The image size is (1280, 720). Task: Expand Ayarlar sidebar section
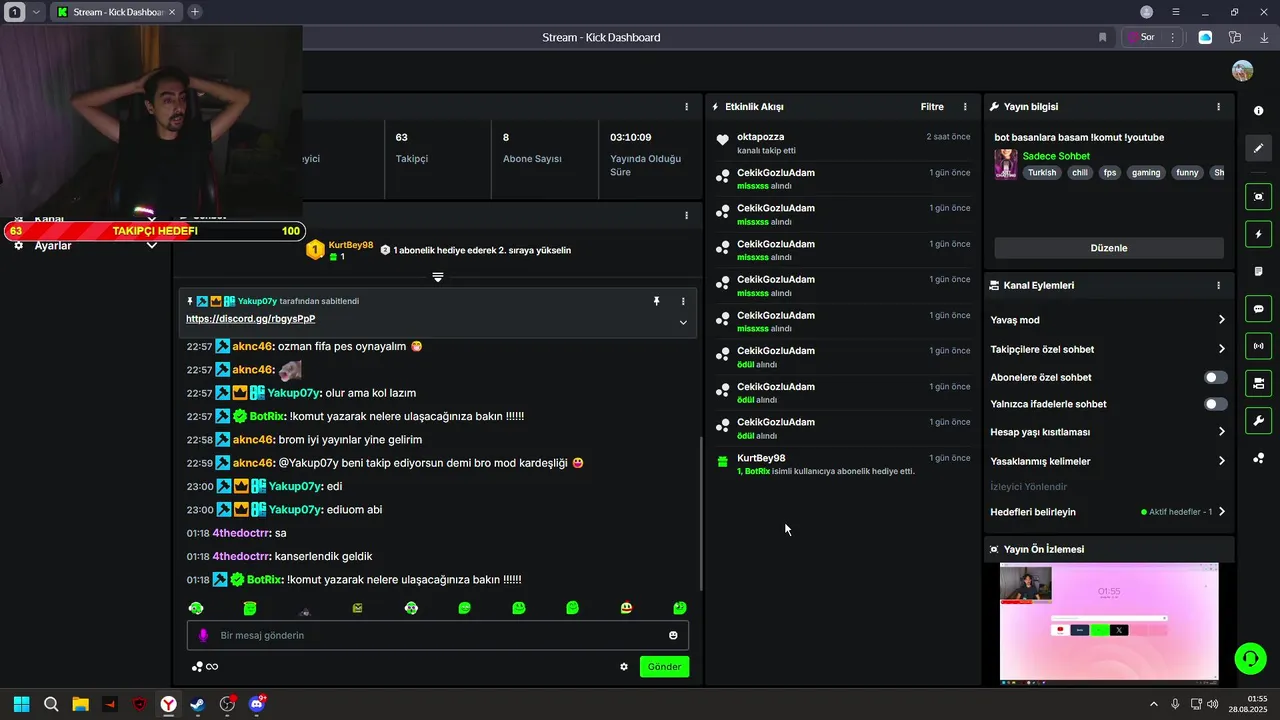coord(152,246)
